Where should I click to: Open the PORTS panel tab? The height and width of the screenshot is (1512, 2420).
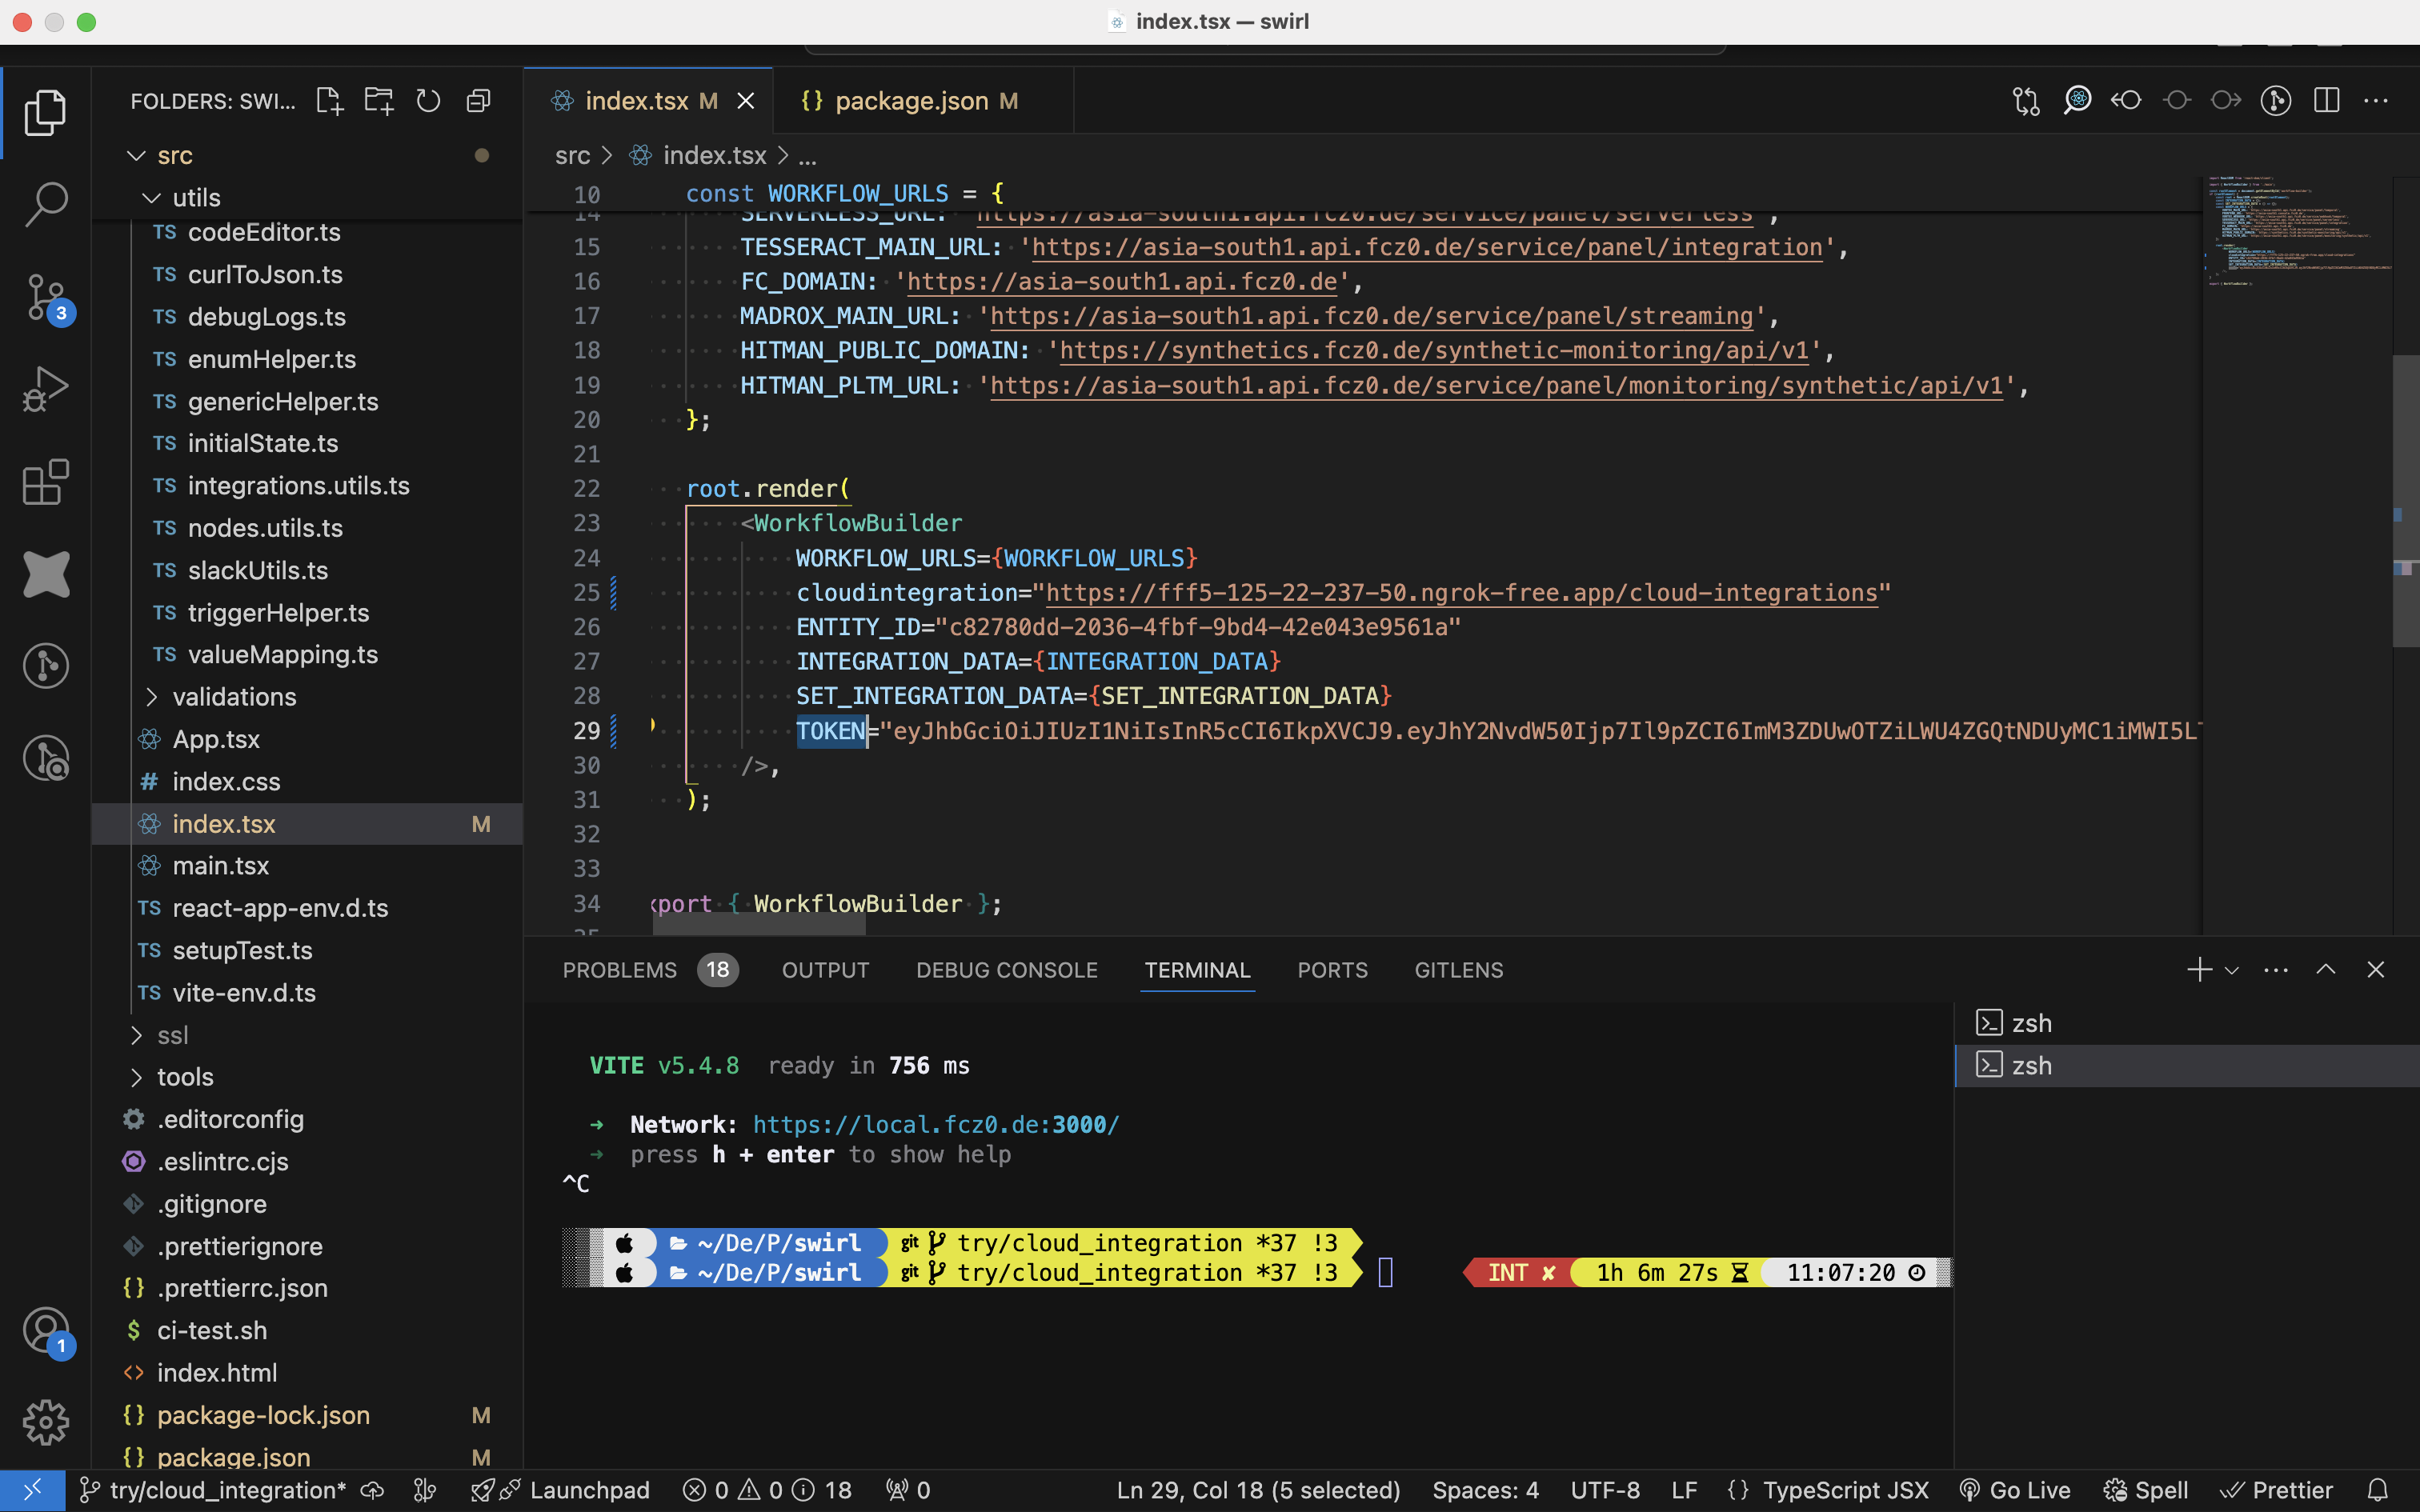(x=1332, y=970)
